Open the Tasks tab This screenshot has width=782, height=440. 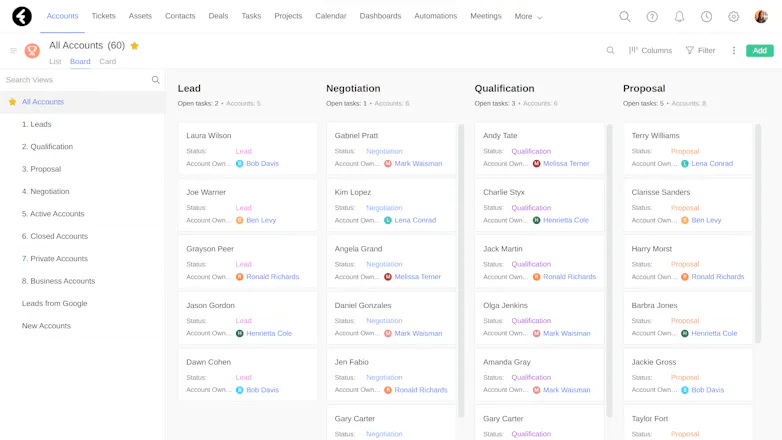pos(251,16)
